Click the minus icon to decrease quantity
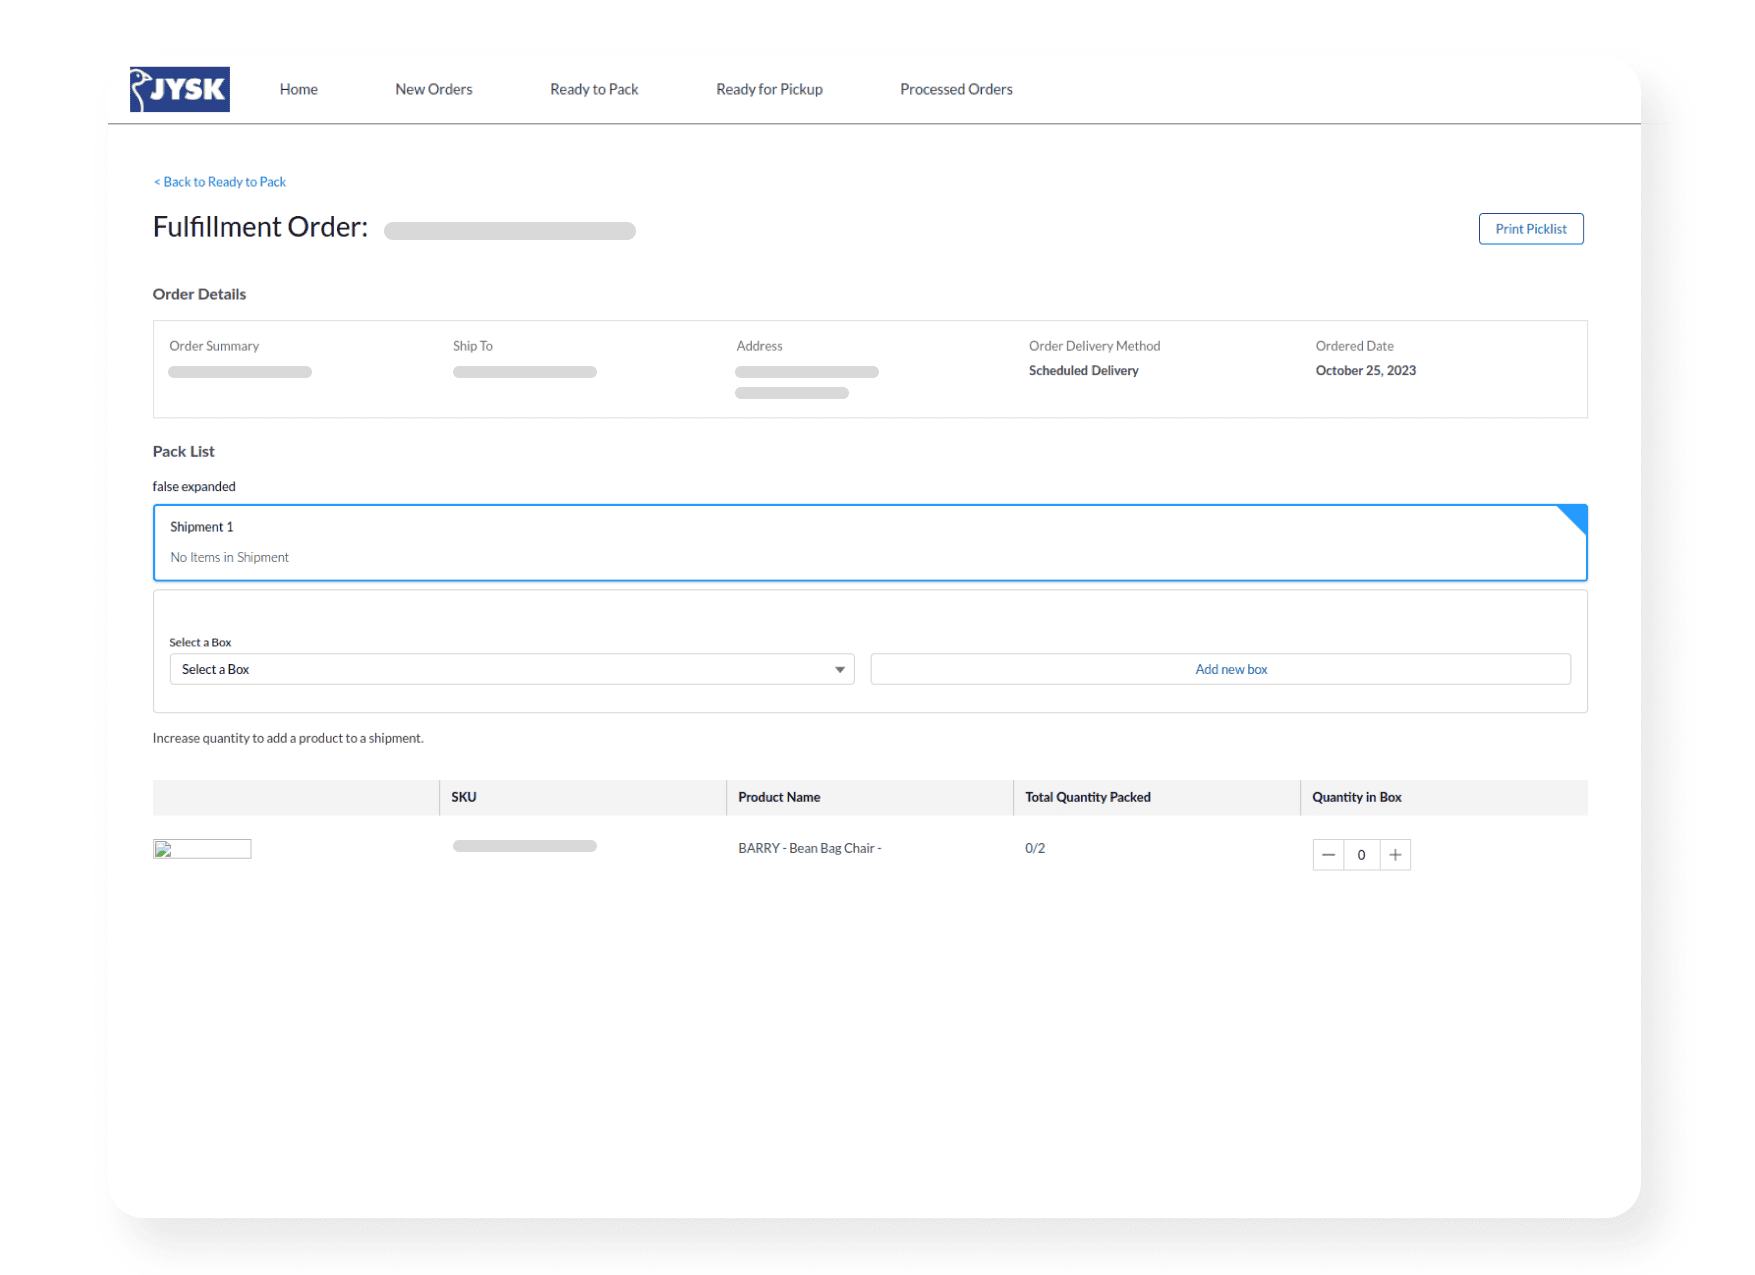 pyautogui.click(x=1328, y=855)
